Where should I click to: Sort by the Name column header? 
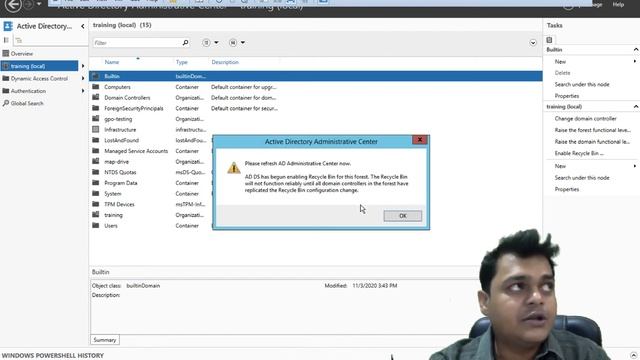(x=112, y=62)
